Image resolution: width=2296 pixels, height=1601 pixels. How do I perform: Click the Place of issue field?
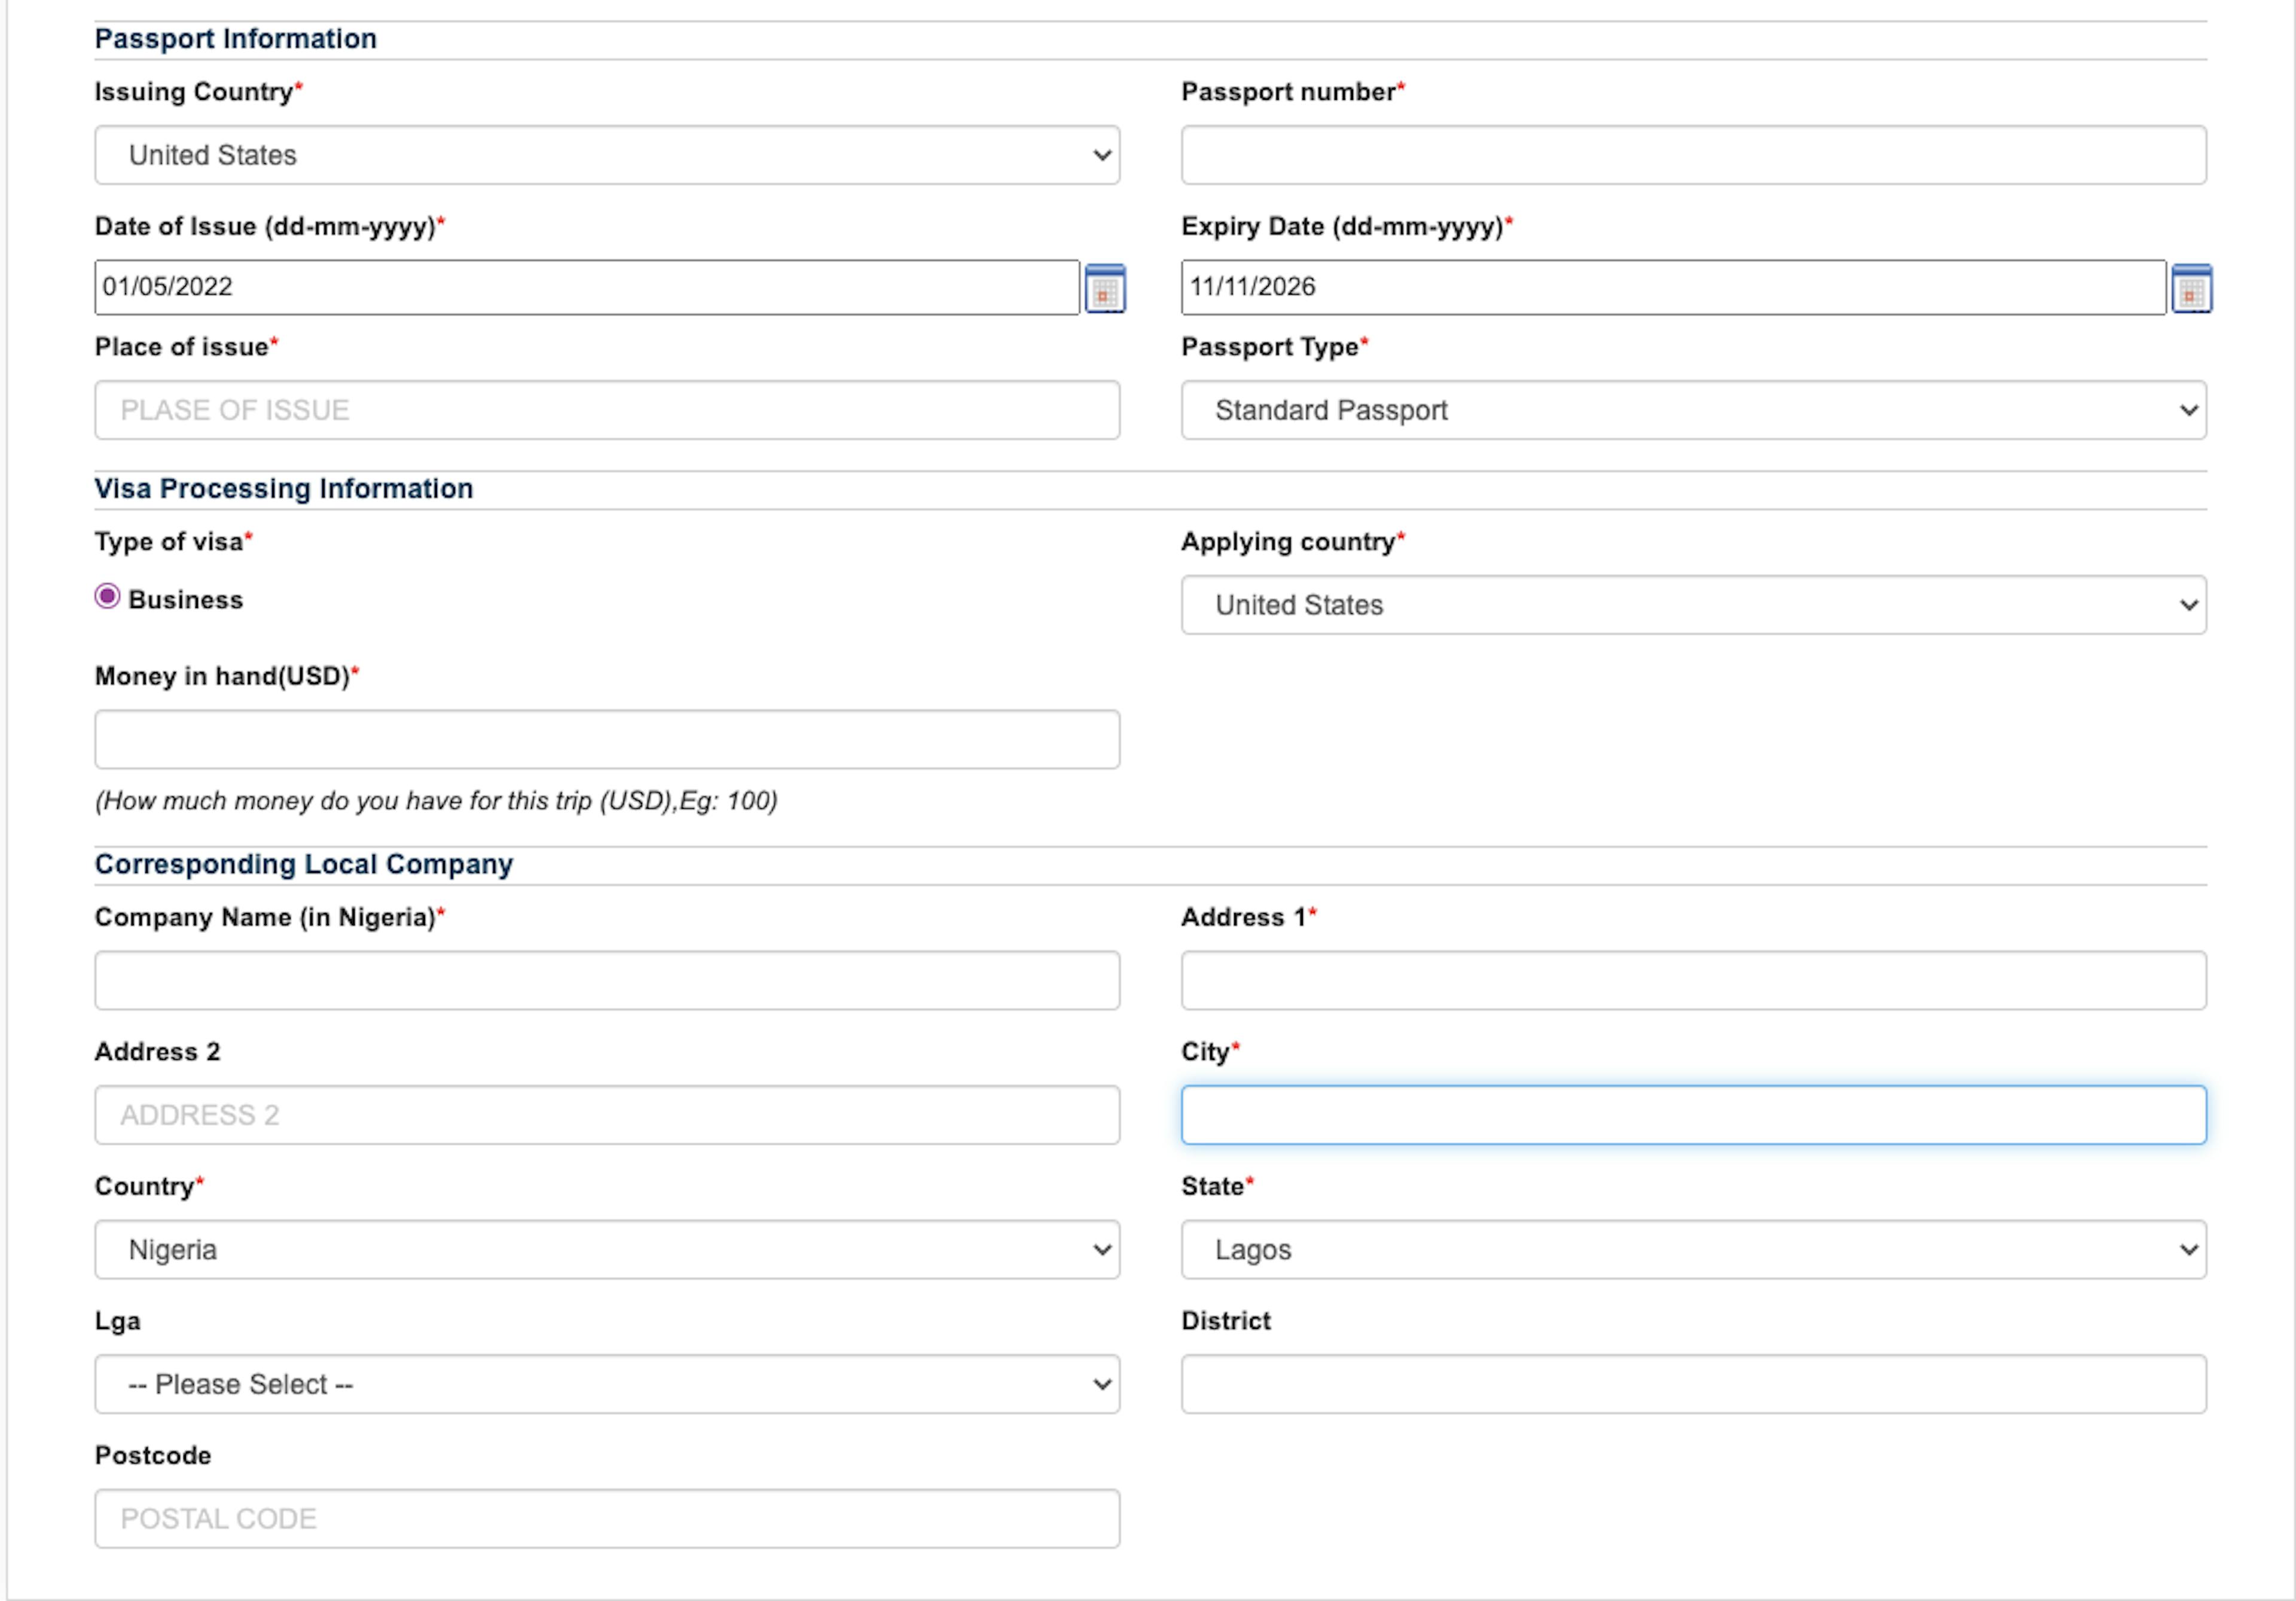tap(607, 410)
